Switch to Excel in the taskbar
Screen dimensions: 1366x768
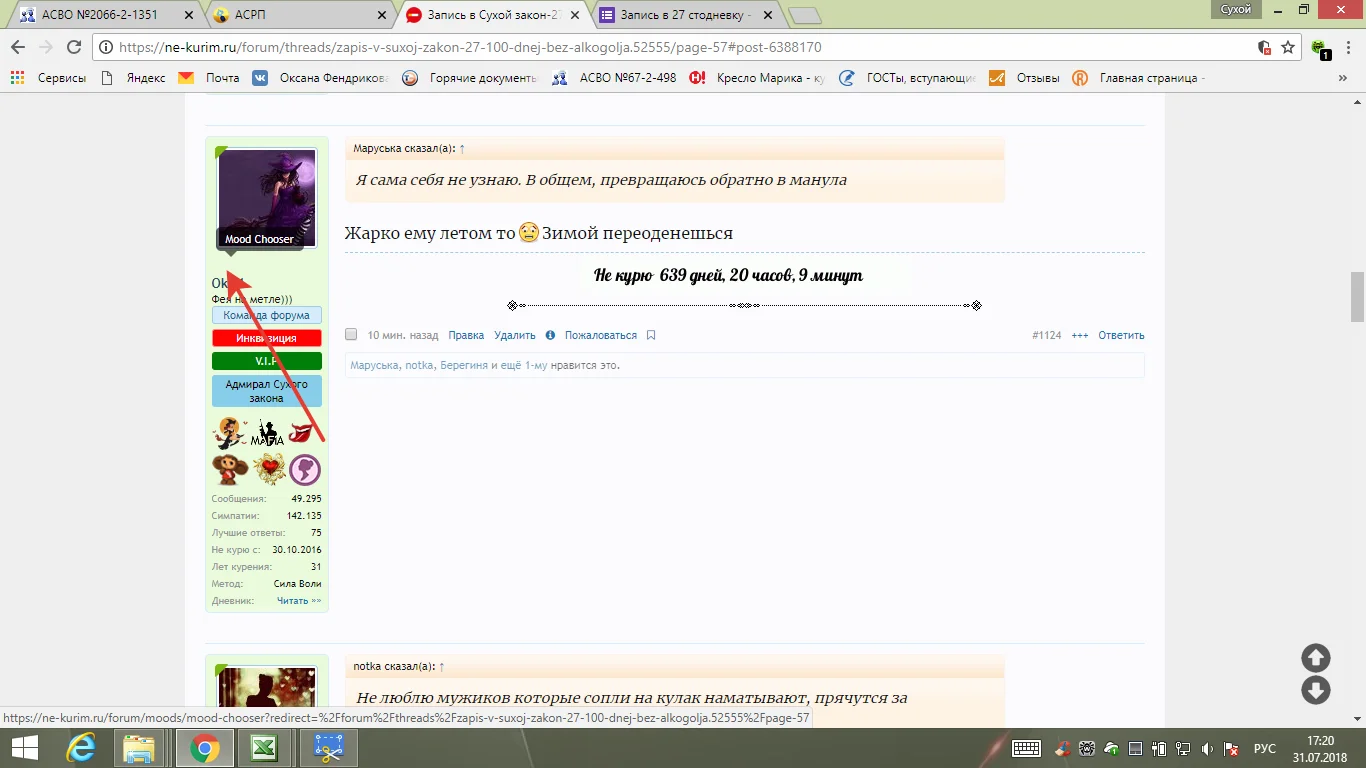coord(264,748)
